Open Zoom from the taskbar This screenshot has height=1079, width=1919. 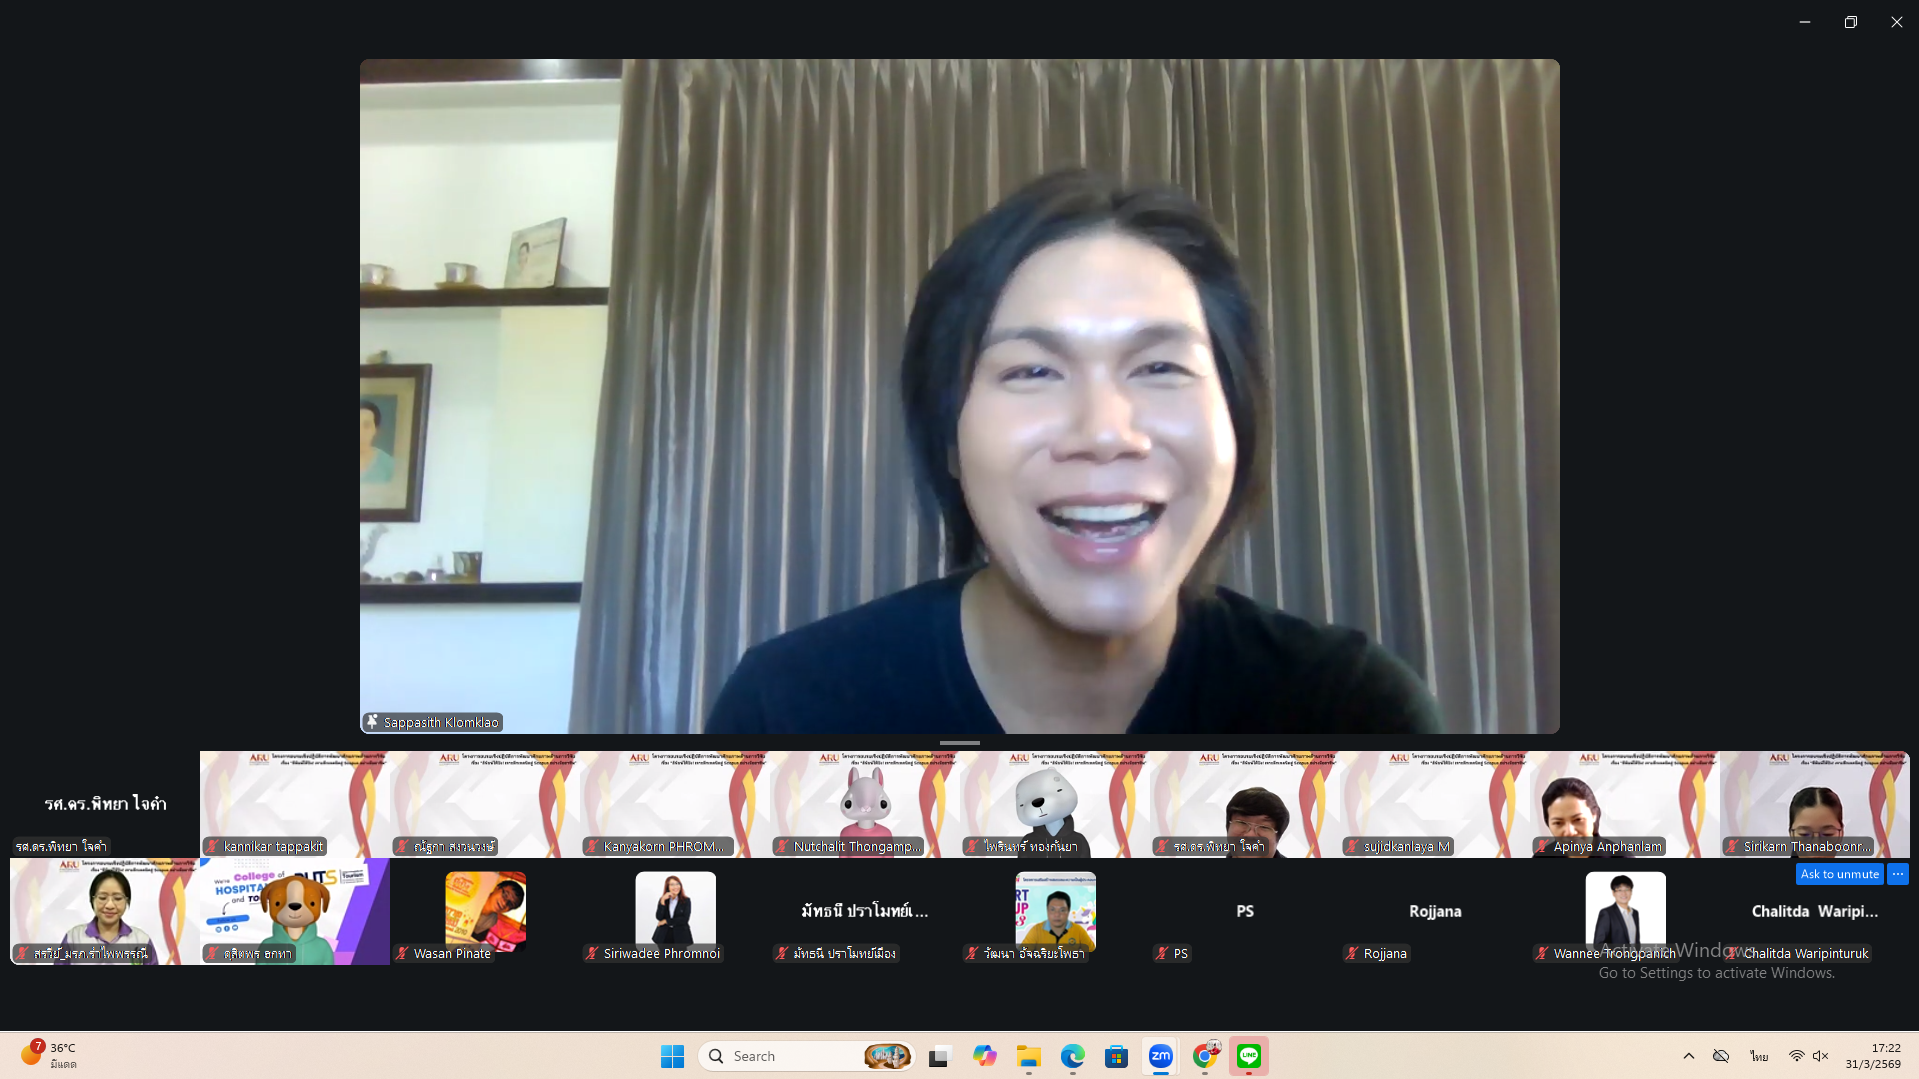[1160, 1056]
